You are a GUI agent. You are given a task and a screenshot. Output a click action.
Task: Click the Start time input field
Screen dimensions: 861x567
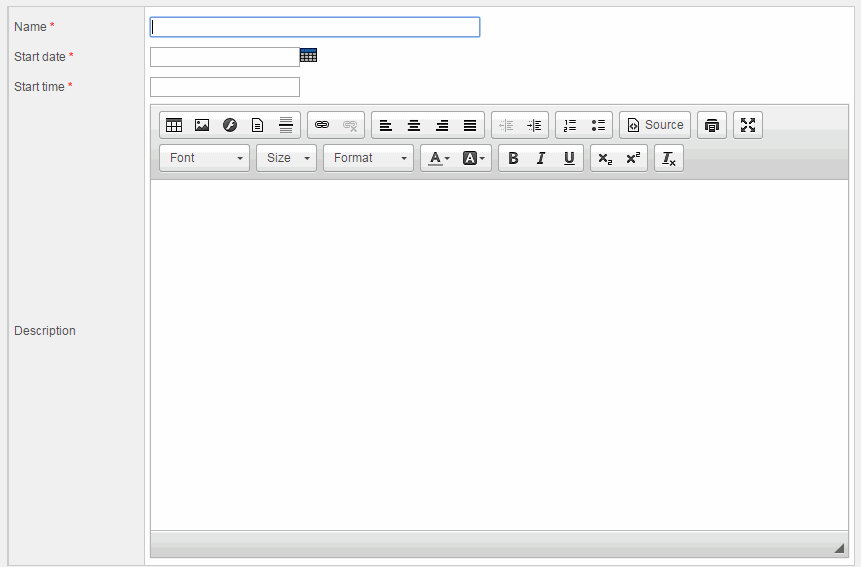[225, 87]
